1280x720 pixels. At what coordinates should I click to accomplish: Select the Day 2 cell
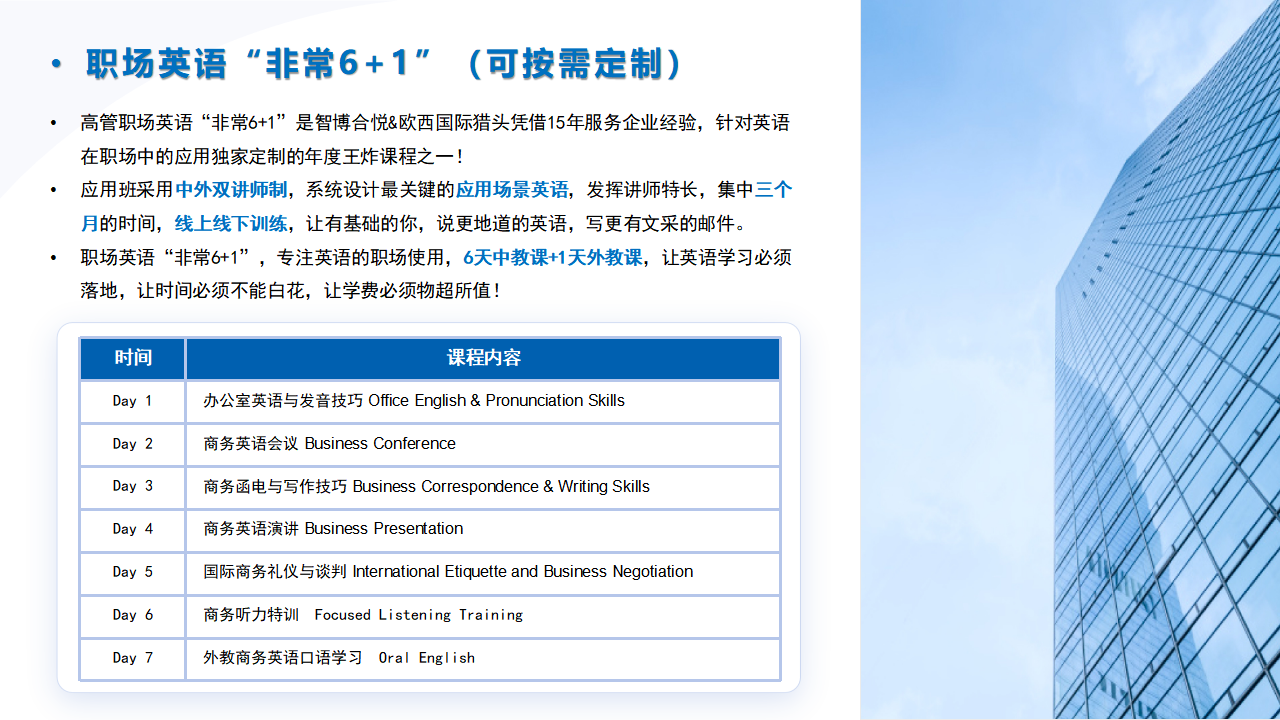(x=133, y=444)
